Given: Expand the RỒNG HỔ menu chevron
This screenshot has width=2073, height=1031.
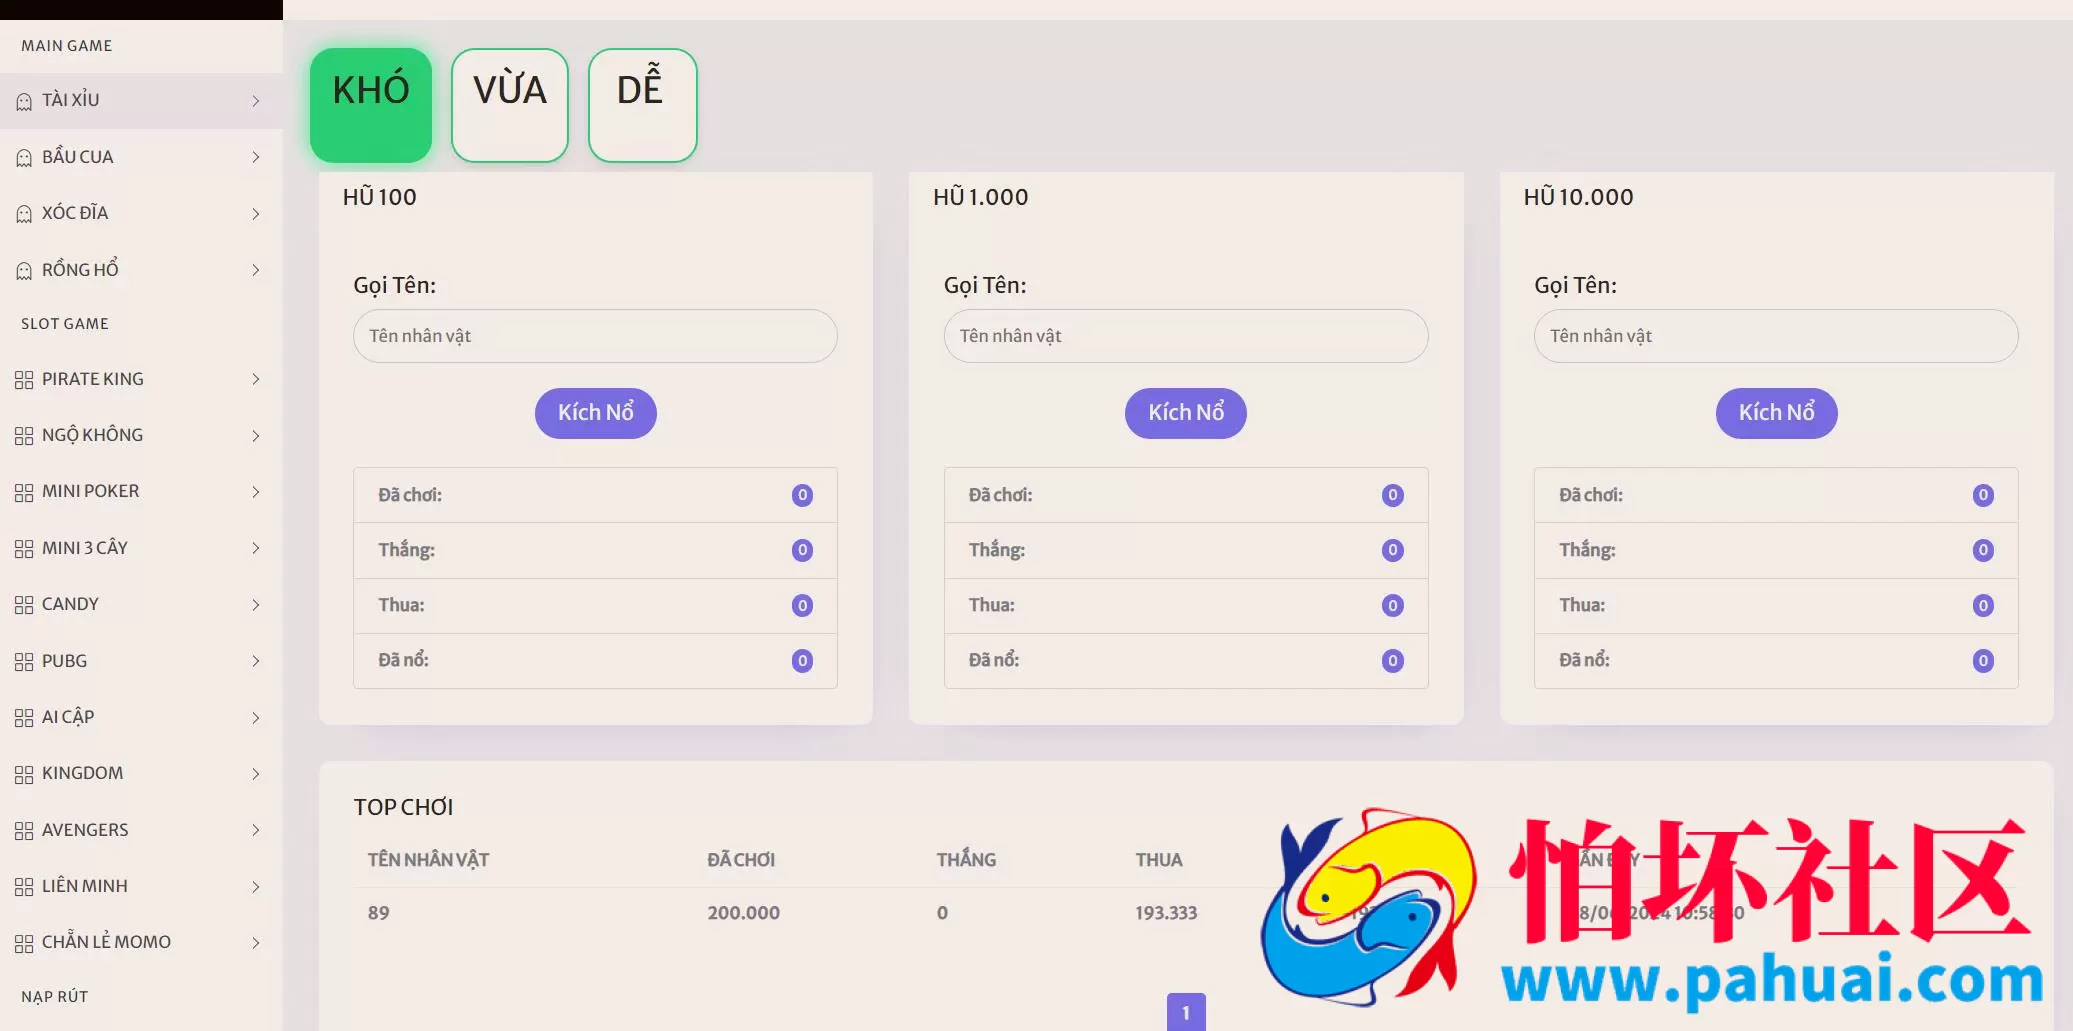Looking at the screenshot, I should tap(256, 270).
